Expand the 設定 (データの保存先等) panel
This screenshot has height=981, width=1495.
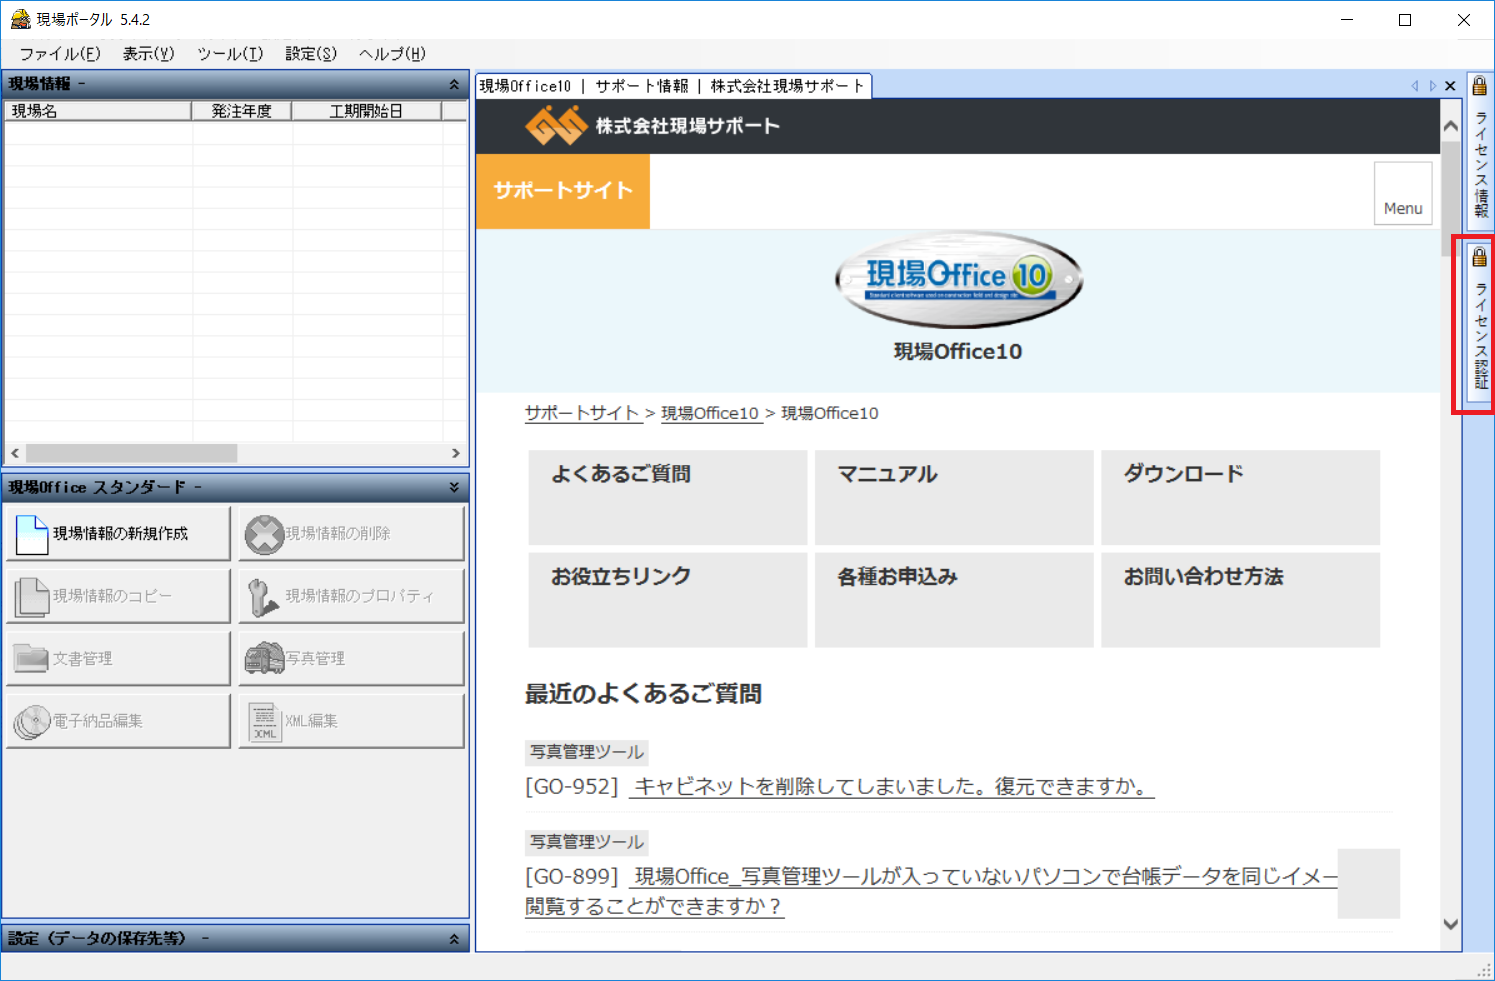(x=454, y=939)
